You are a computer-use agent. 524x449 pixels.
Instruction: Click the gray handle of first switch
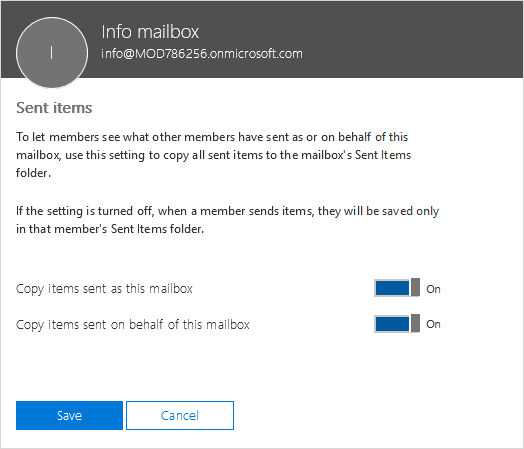pos(415,288)
